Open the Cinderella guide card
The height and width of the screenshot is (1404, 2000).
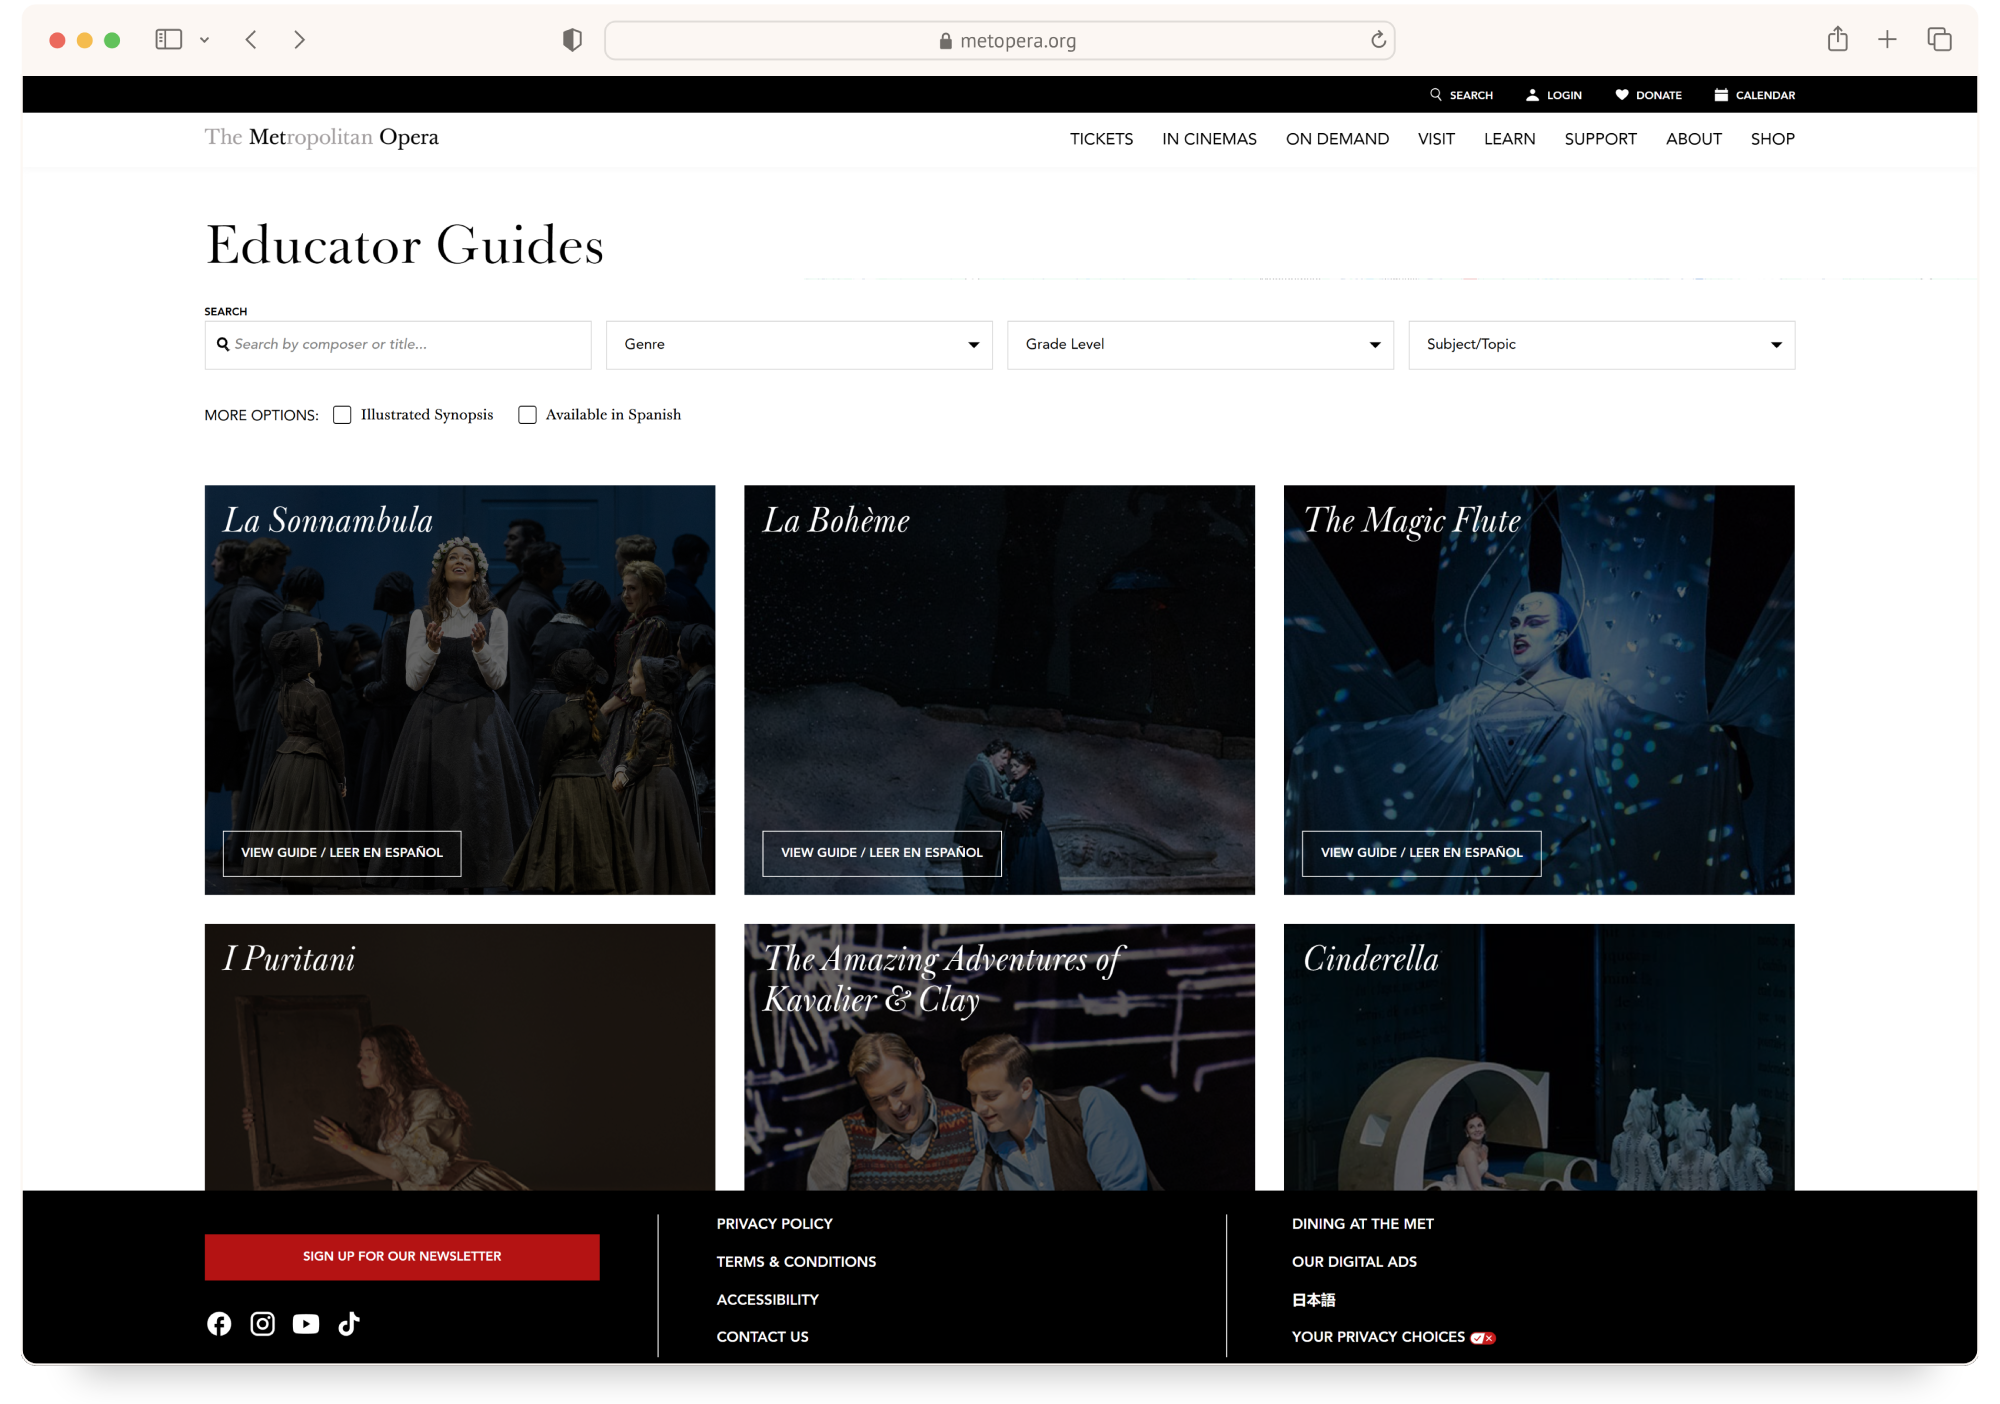[x=1539, y=1057]
